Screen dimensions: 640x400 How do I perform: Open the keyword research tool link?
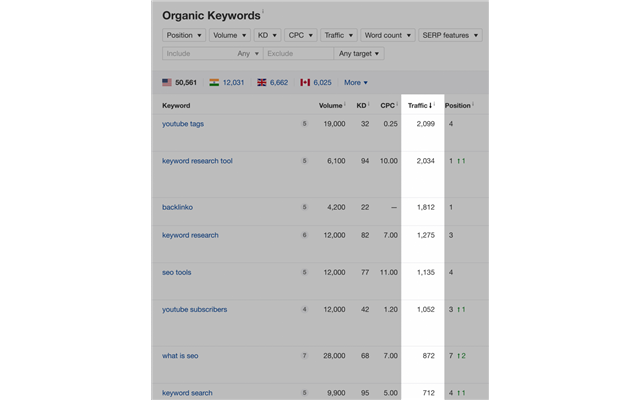coord(197,161)
